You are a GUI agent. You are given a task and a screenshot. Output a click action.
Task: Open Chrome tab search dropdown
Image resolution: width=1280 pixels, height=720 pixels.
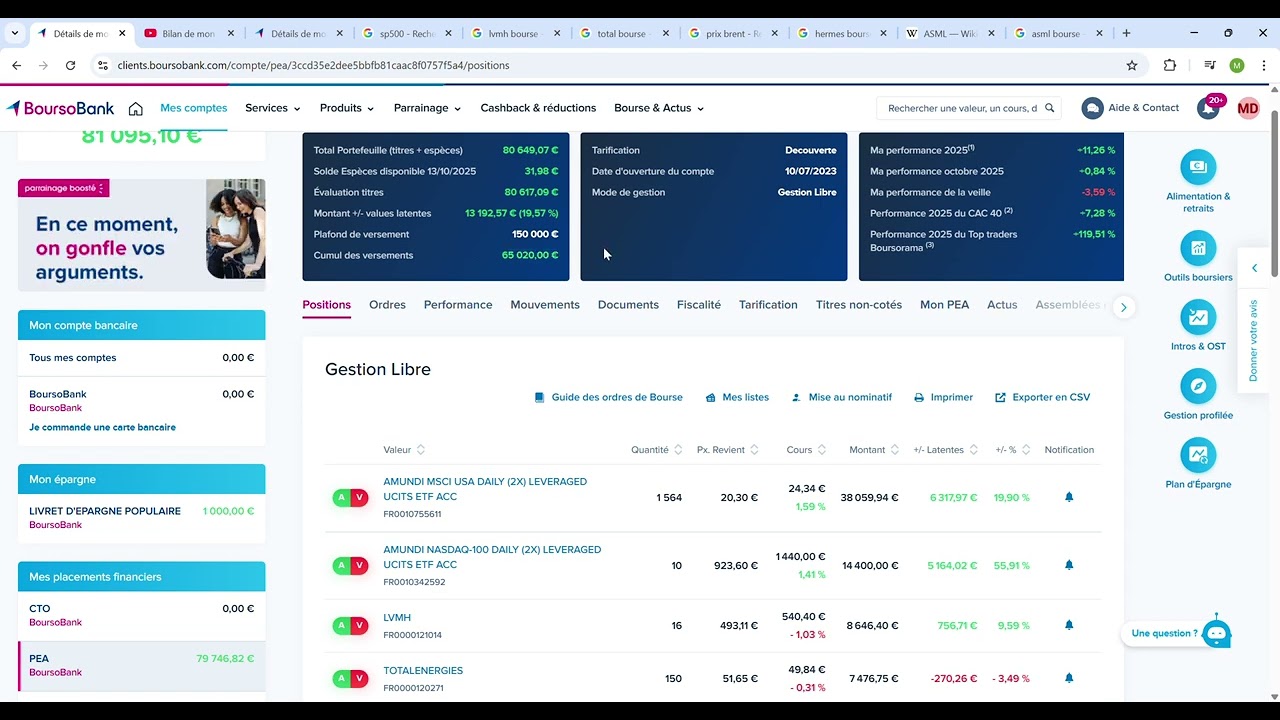[x=14, y=33]
